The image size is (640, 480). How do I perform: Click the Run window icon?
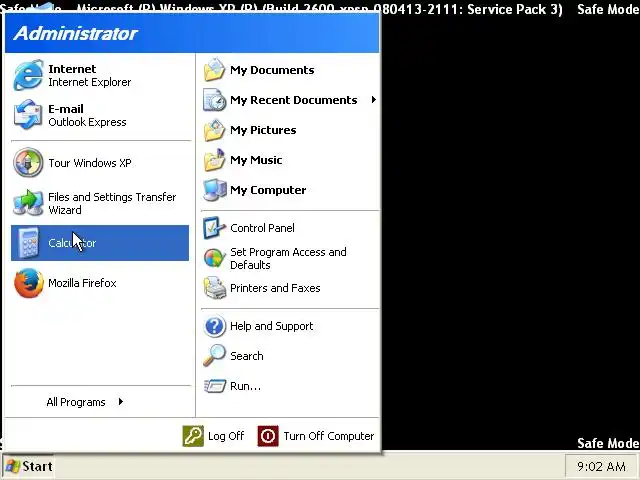point(215,386)
